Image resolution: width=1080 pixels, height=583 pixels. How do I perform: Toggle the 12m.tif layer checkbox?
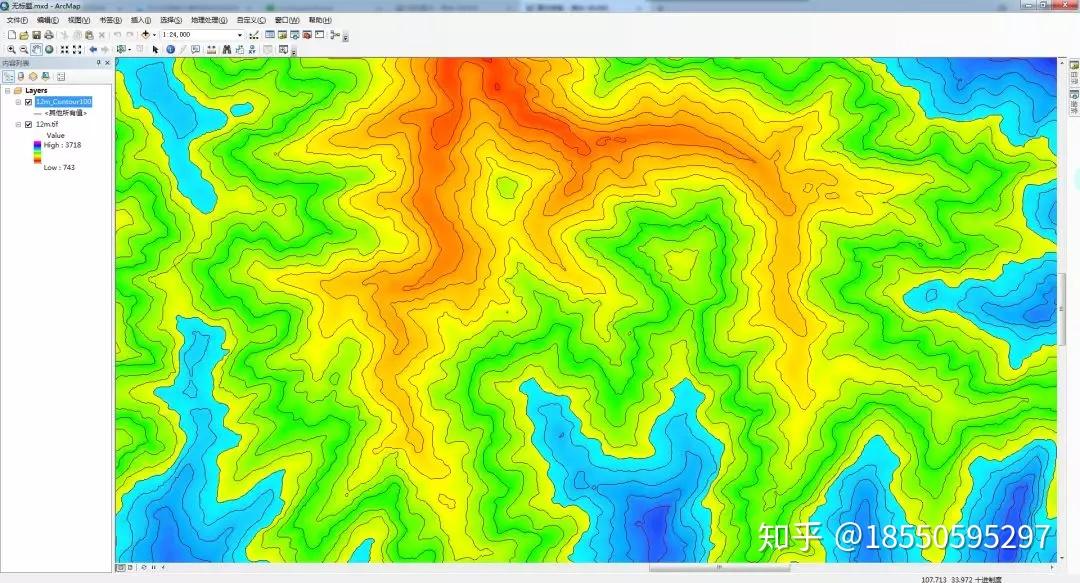[28, 124]
